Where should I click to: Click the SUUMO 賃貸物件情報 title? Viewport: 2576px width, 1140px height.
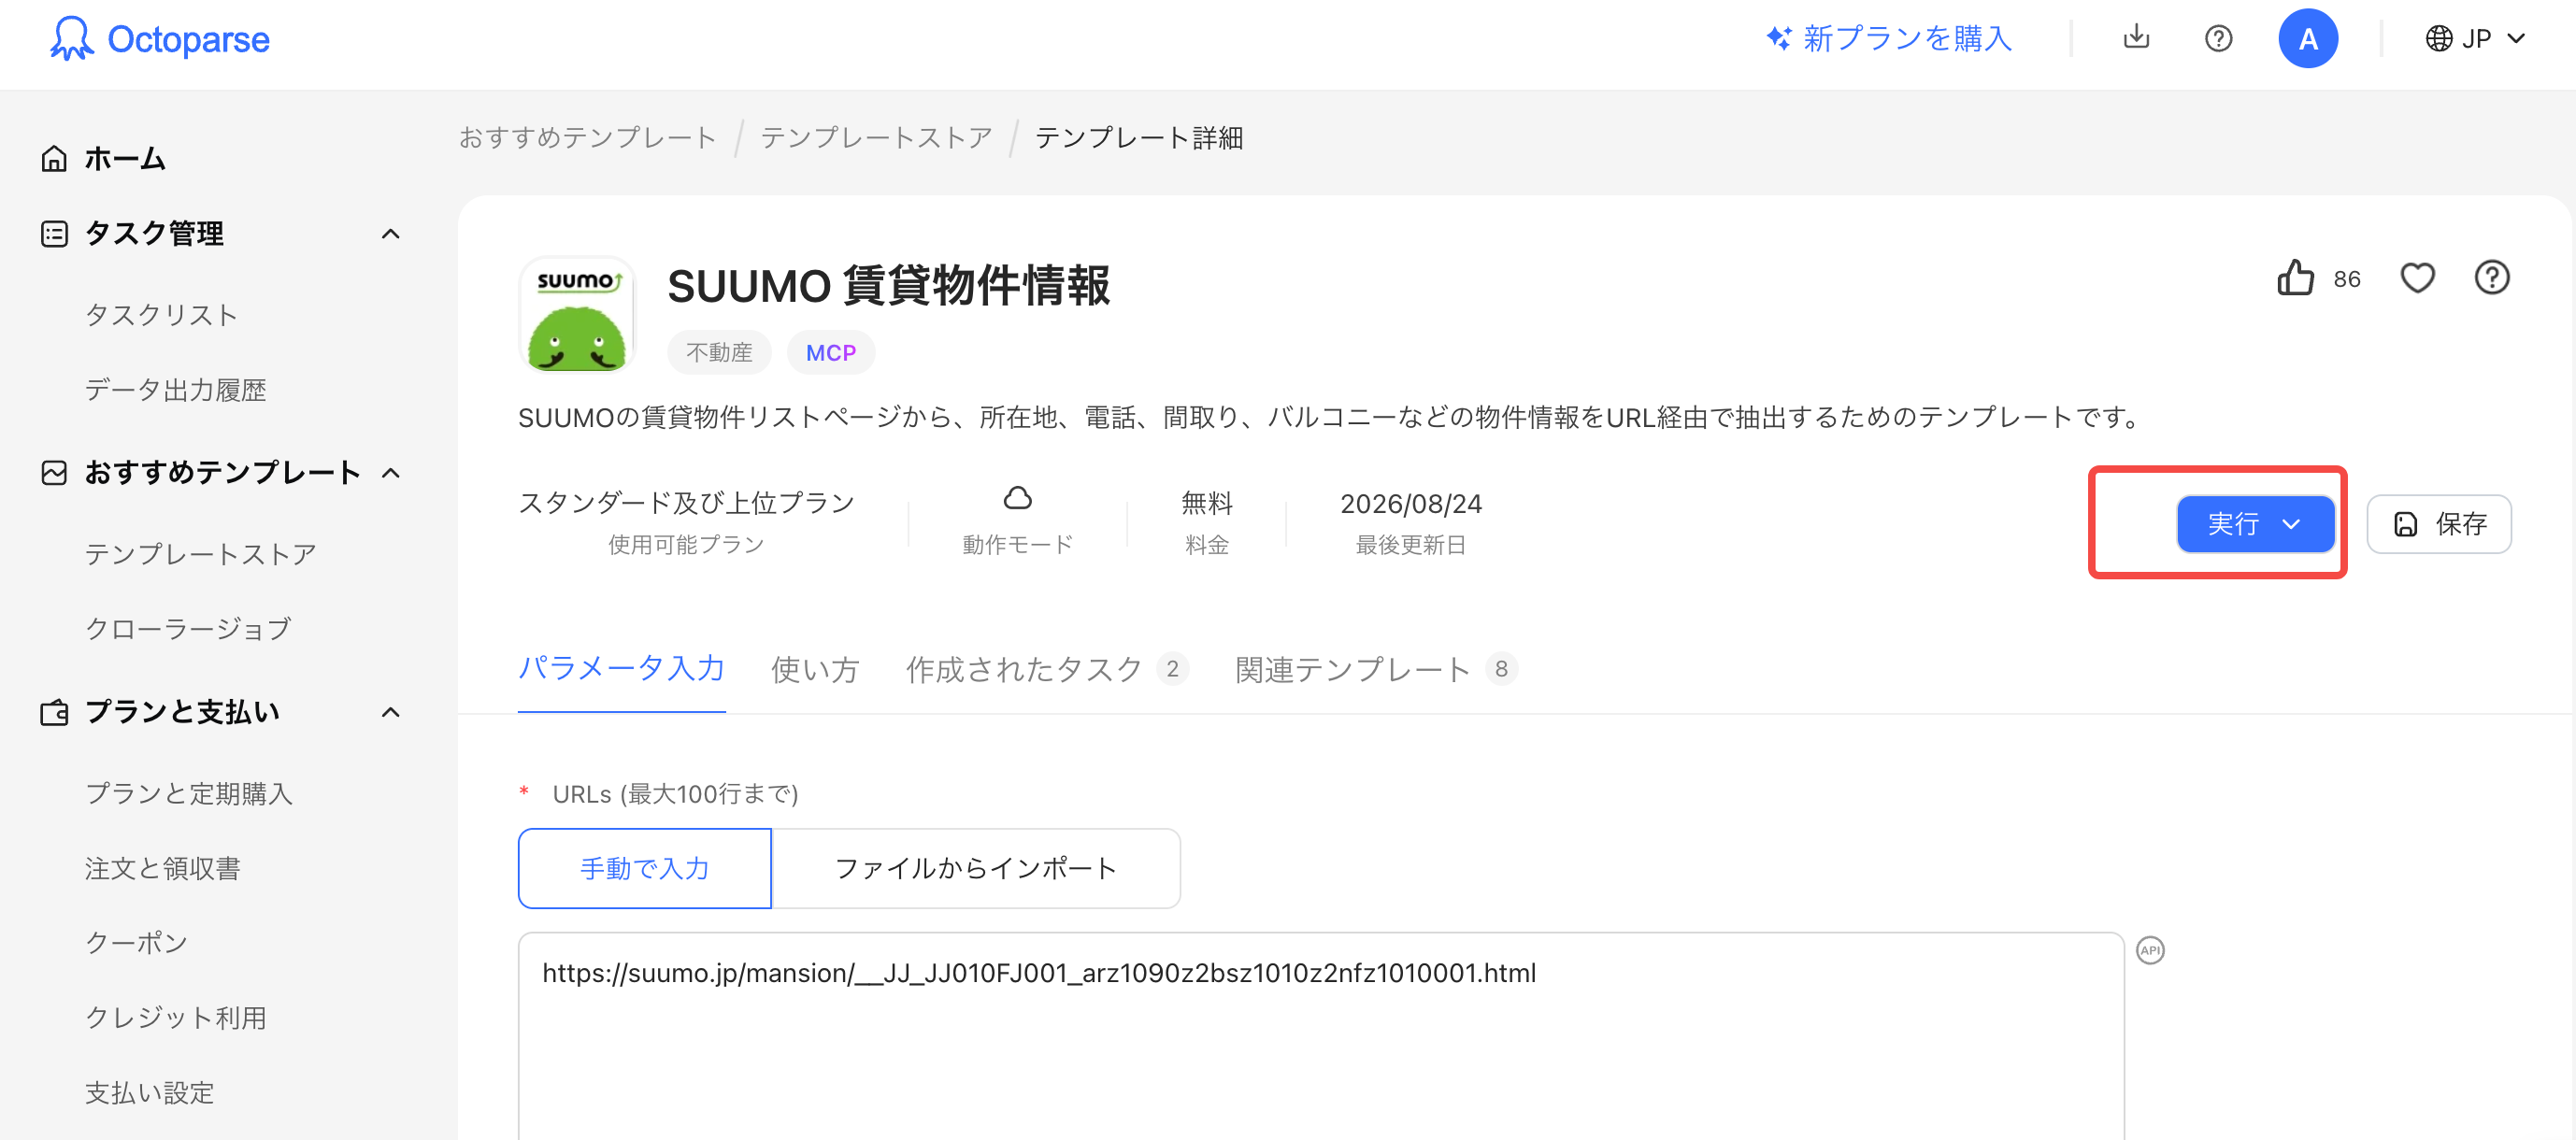[x=888, y=285]
